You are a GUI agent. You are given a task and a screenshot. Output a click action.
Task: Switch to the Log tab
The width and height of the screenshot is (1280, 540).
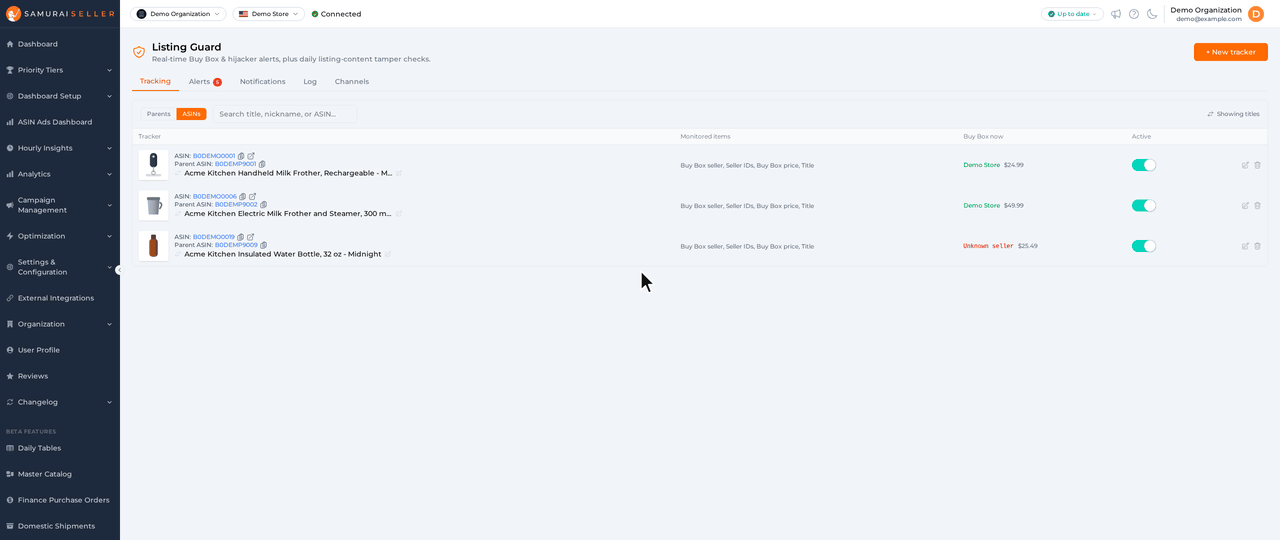tap(310, 81)
